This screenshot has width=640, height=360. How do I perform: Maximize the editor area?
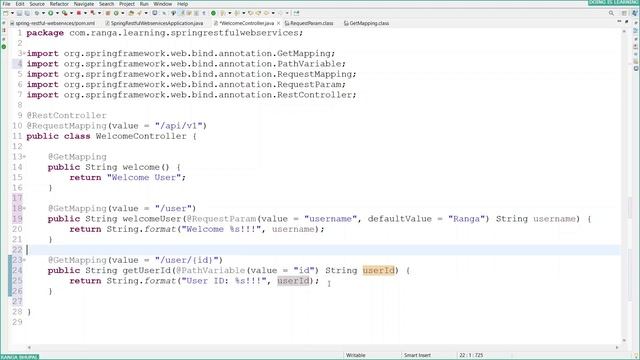tap(627, 22)
